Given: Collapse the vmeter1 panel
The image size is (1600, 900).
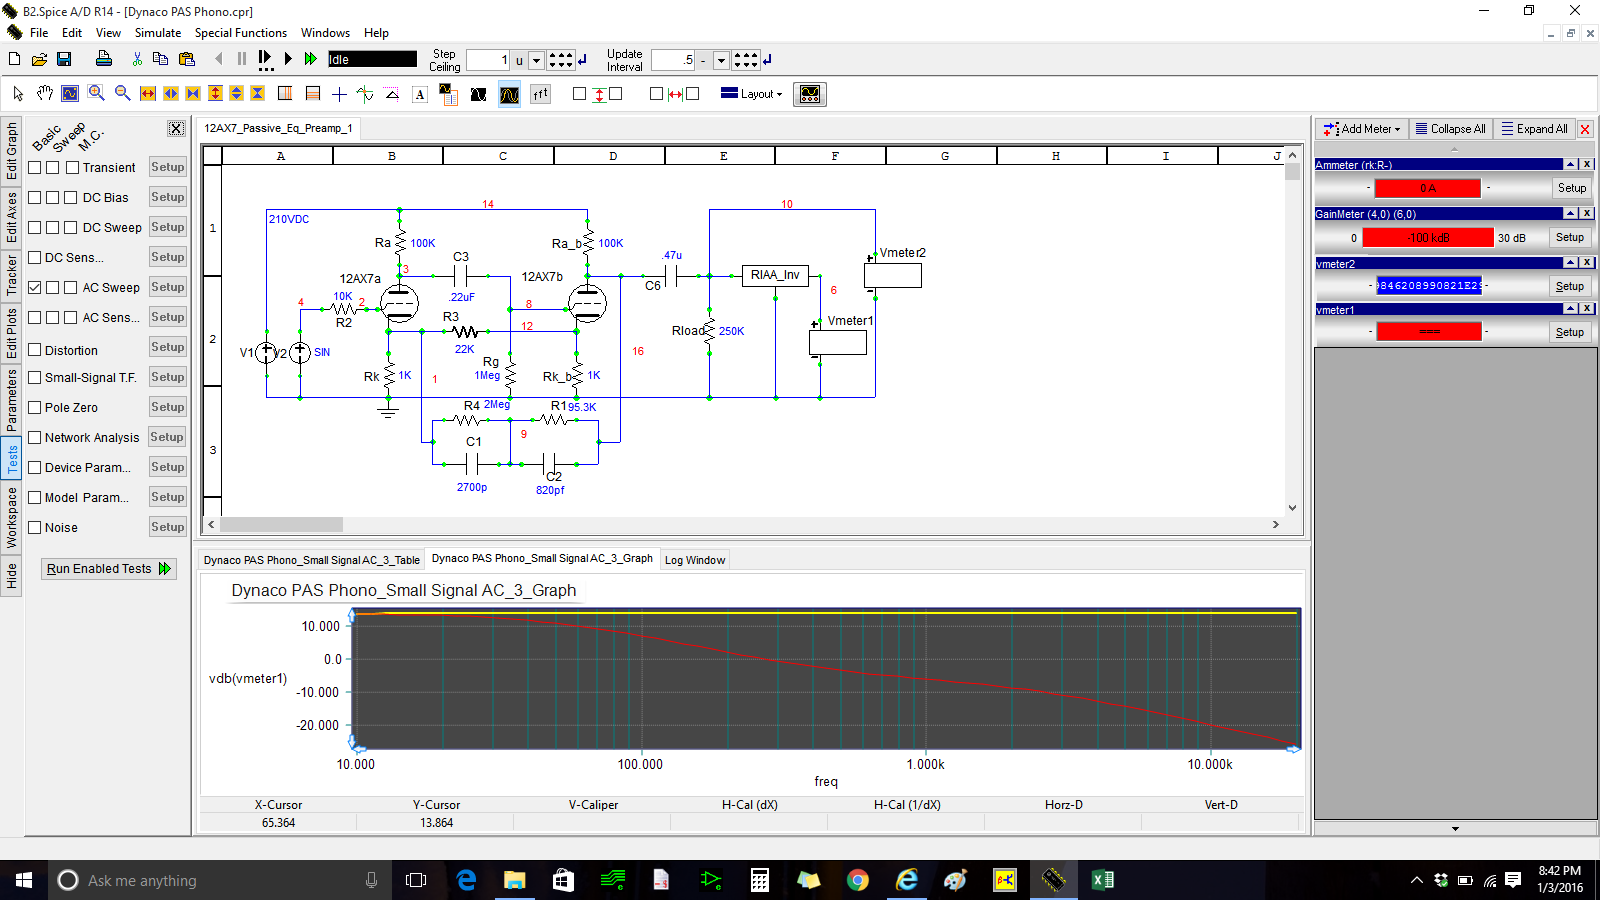Looking at the screenshot, I should [x=1571, y=309].
